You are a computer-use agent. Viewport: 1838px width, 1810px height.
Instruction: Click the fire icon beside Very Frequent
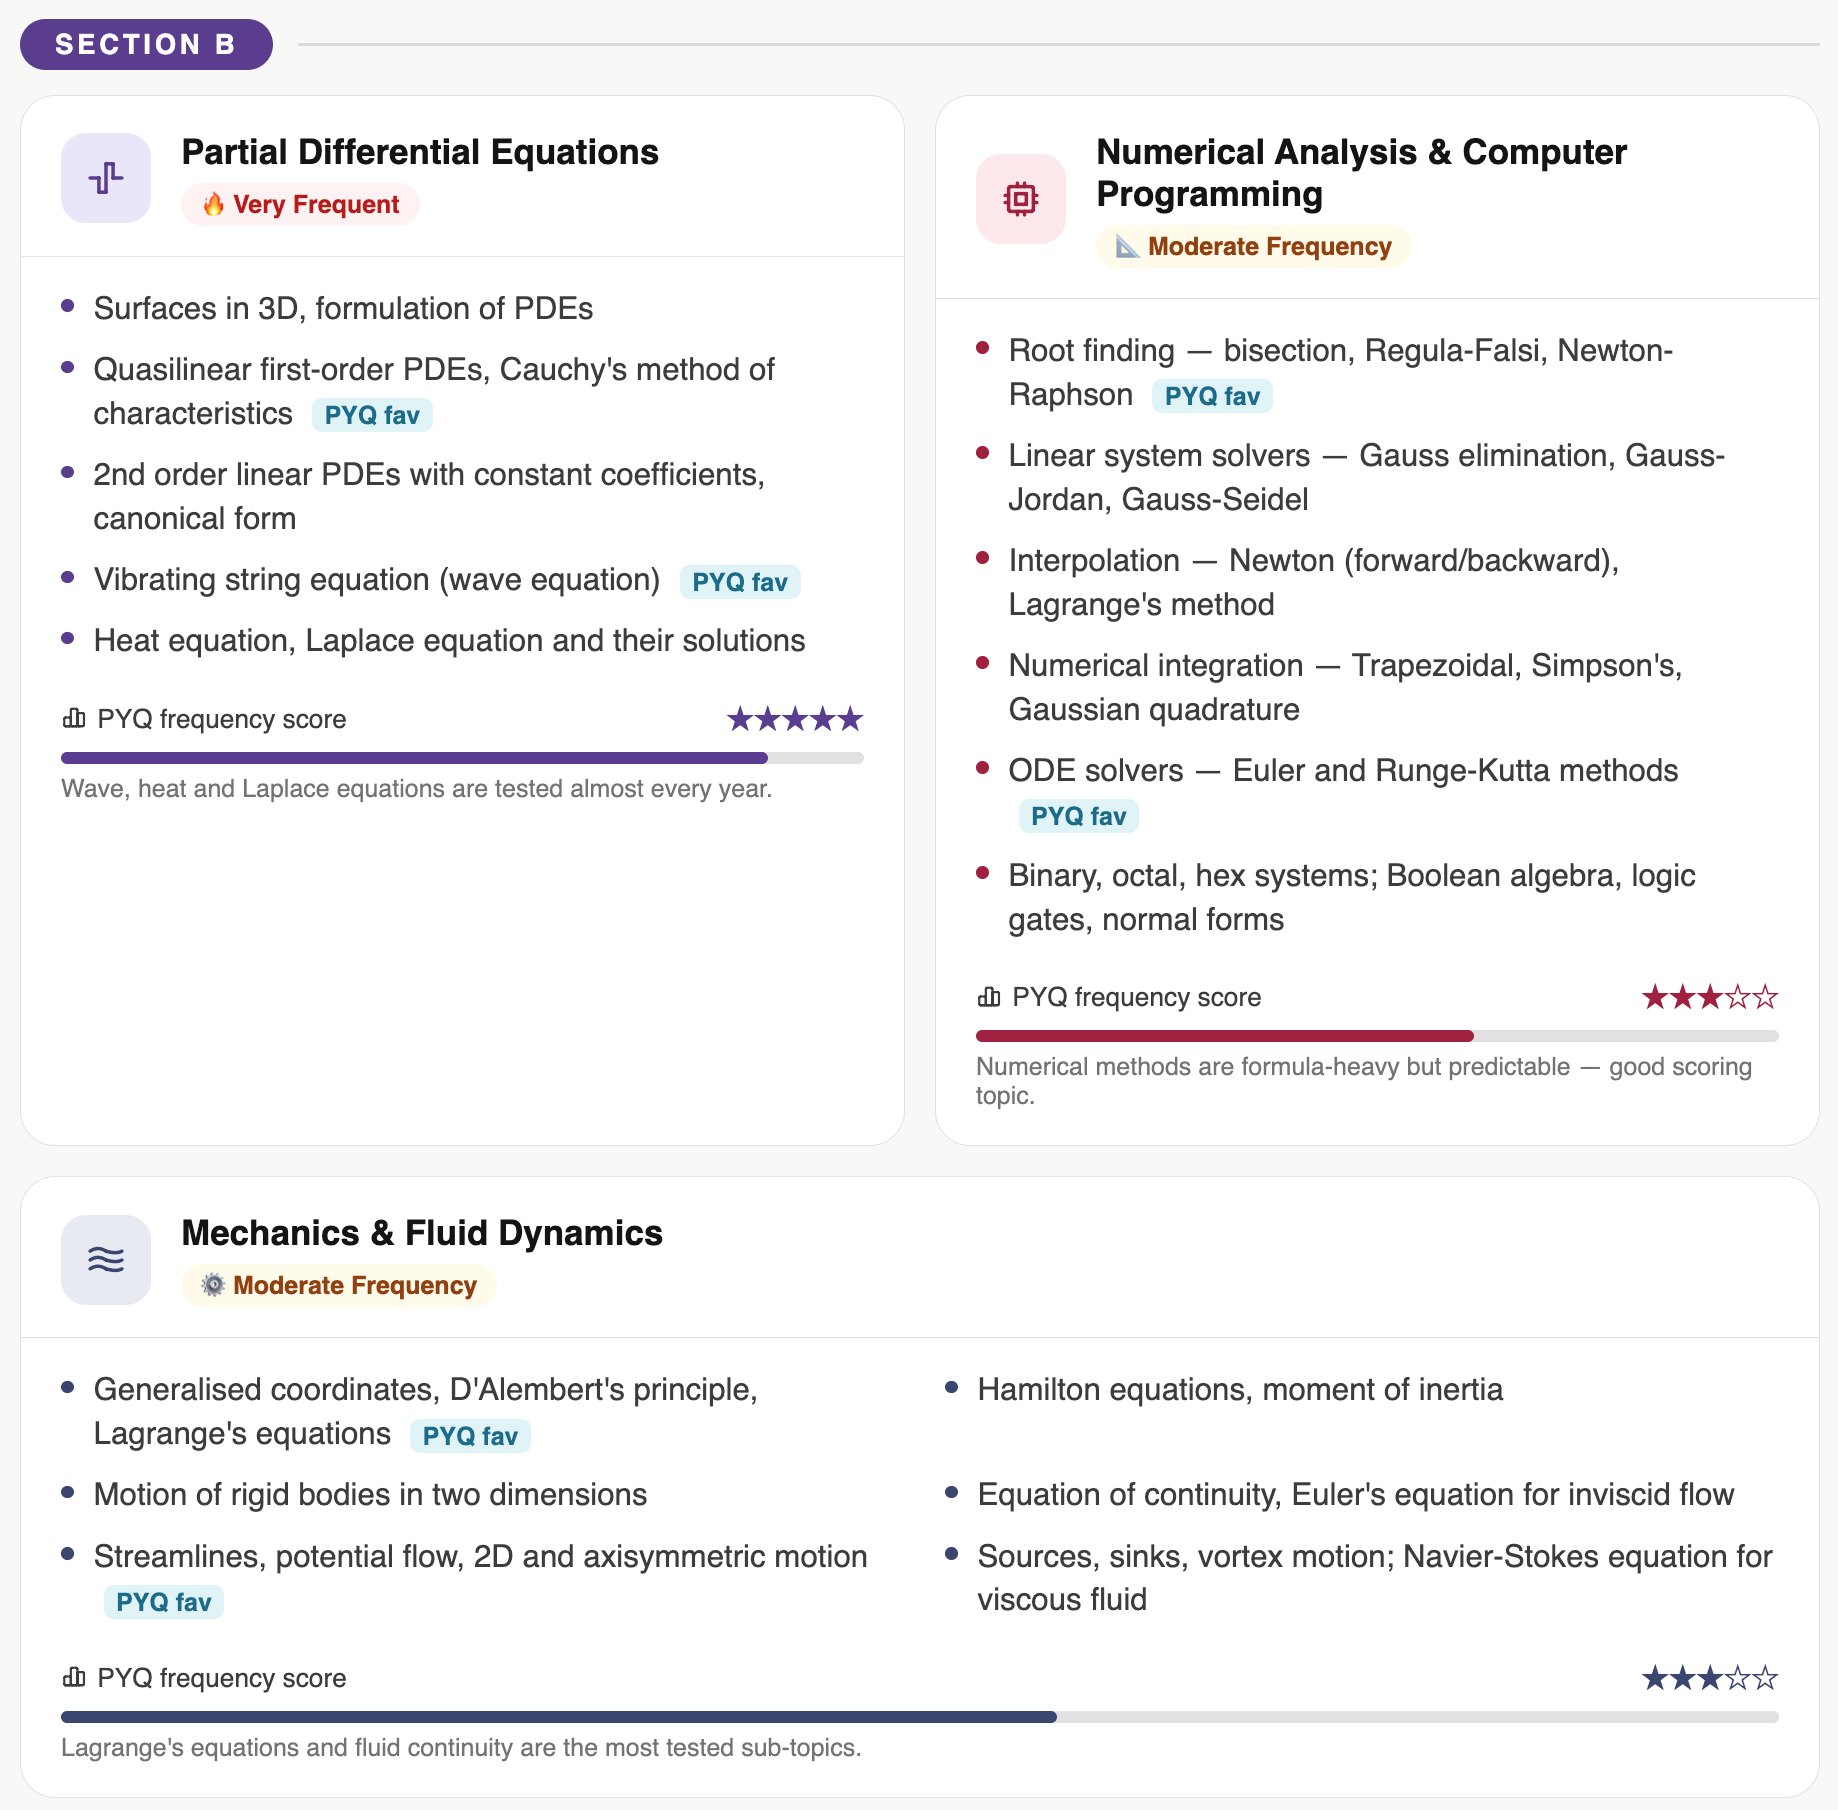coord(214,205)
